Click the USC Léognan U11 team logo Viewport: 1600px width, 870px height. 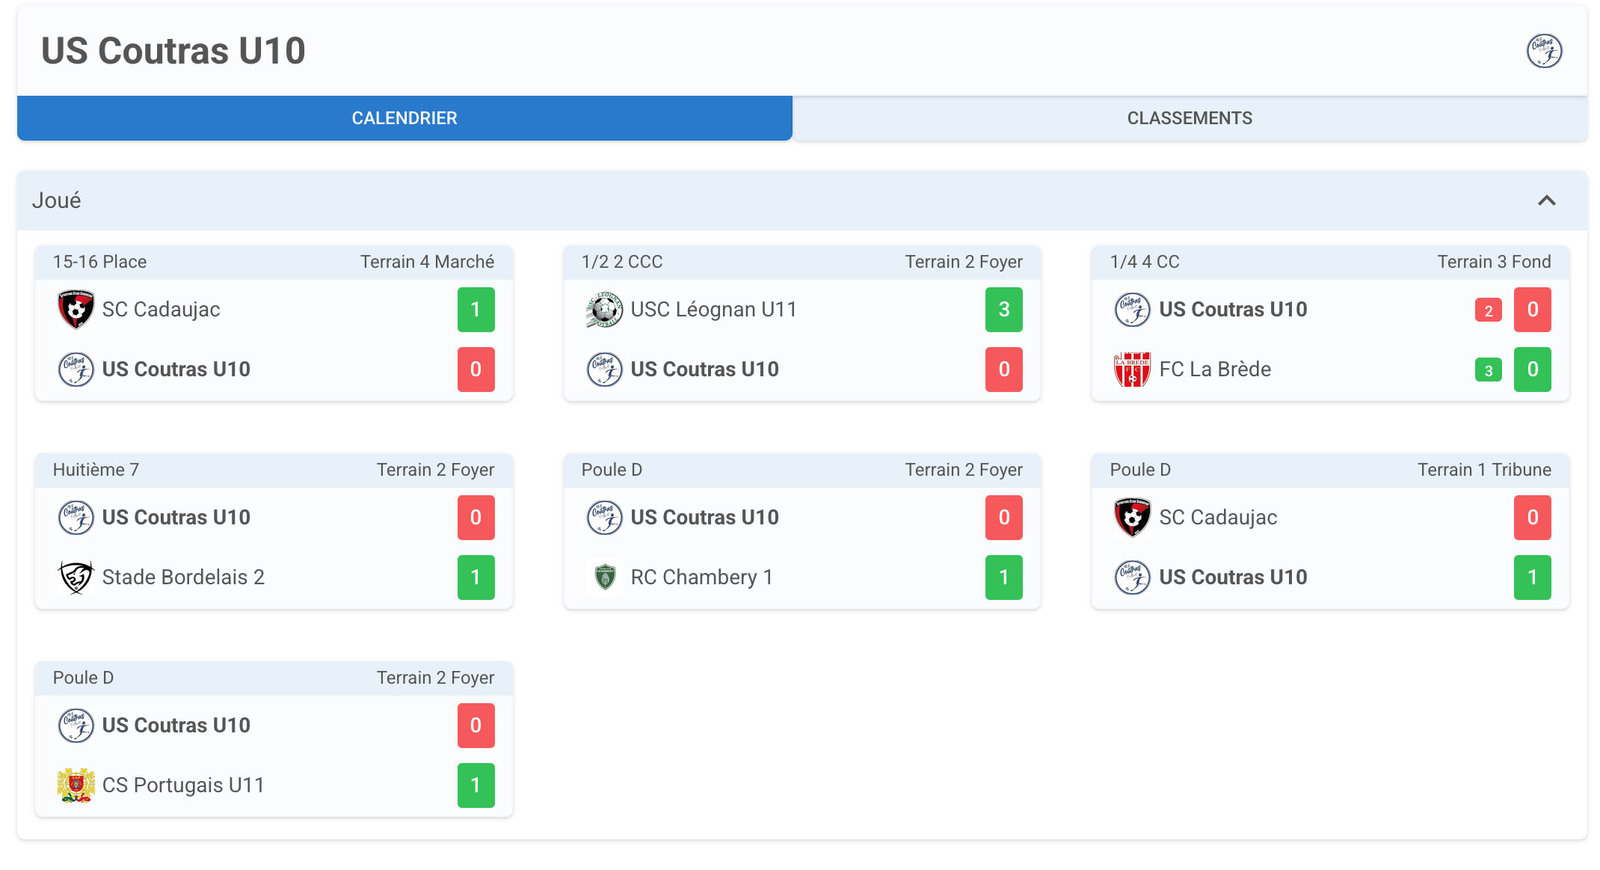(604, 310)
